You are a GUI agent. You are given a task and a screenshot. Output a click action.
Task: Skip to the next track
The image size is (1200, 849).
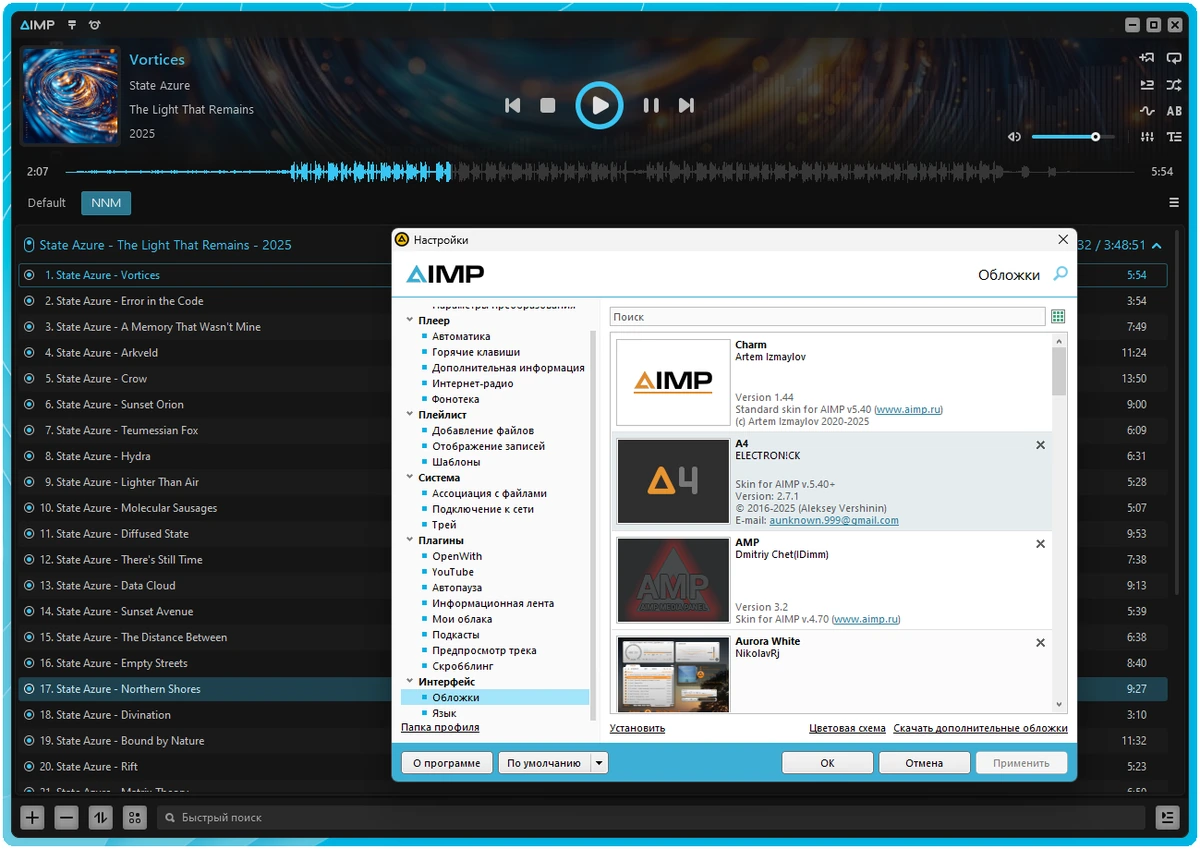[x=686, y=105]
